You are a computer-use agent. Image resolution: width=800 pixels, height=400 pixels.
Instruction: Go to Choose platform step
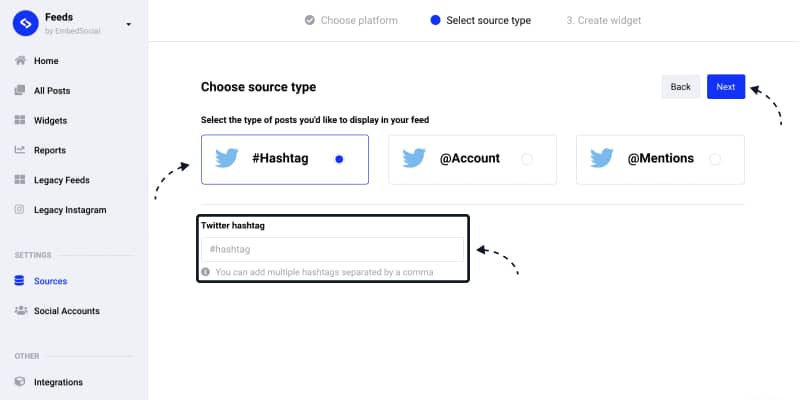pyautogui.click(x=351, y=20)
